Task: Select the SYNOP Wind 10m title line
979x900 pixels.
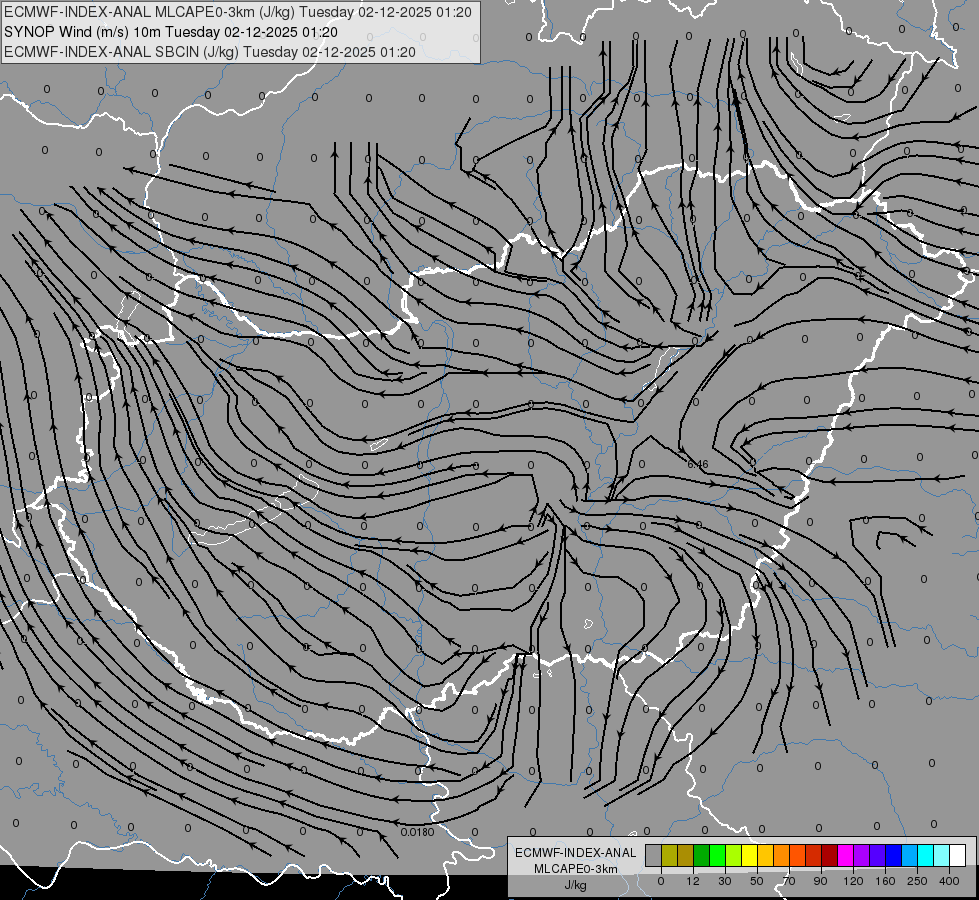Action: coord(170,32)
